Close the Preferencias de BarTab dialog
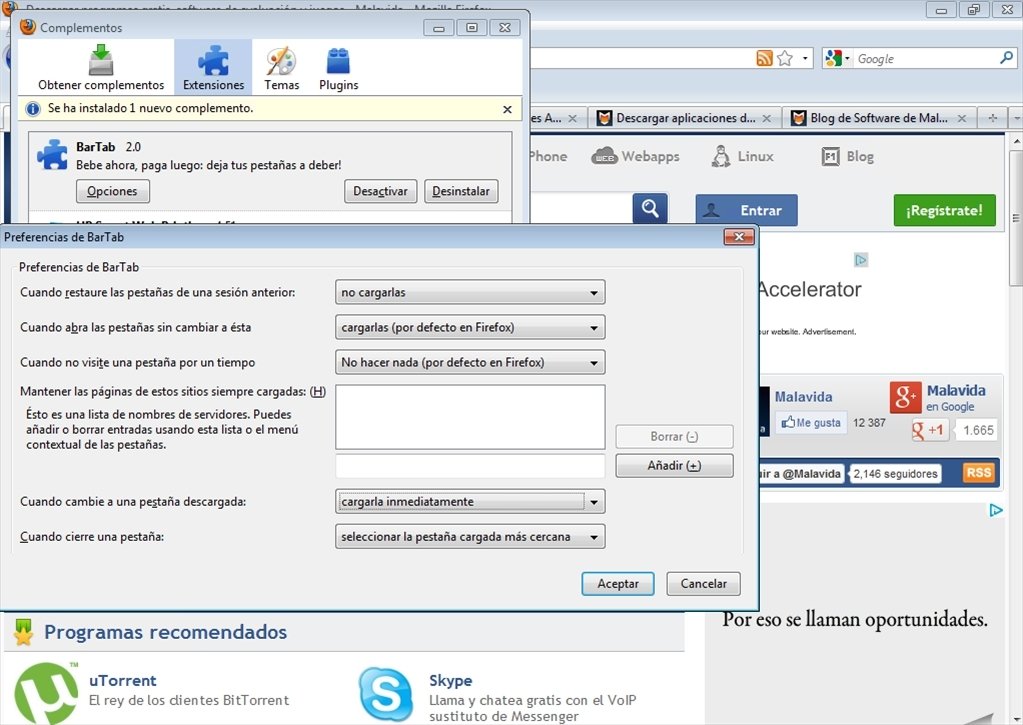The height and width of the screenshot is (725, 1023). point(739,237)
